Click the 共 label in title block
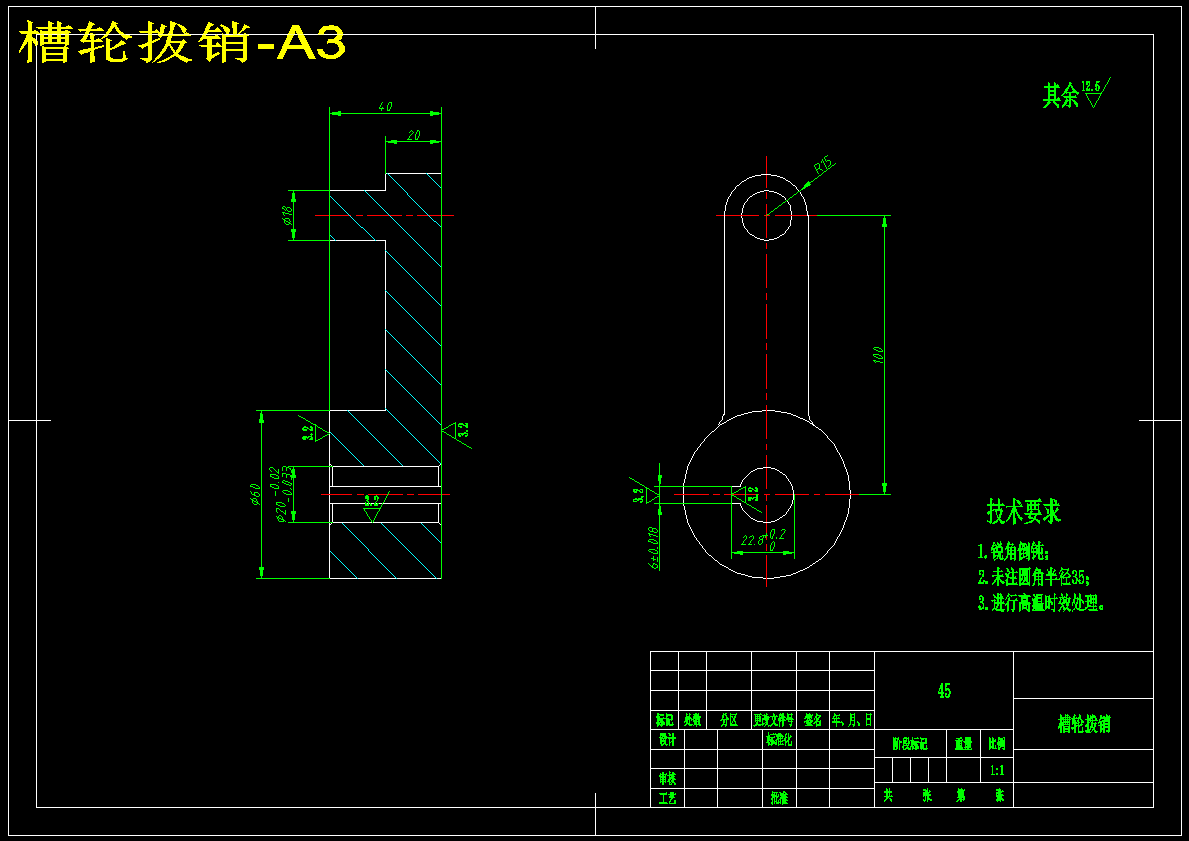Viewport: 1189px width, 841px height. click(888, 795)
